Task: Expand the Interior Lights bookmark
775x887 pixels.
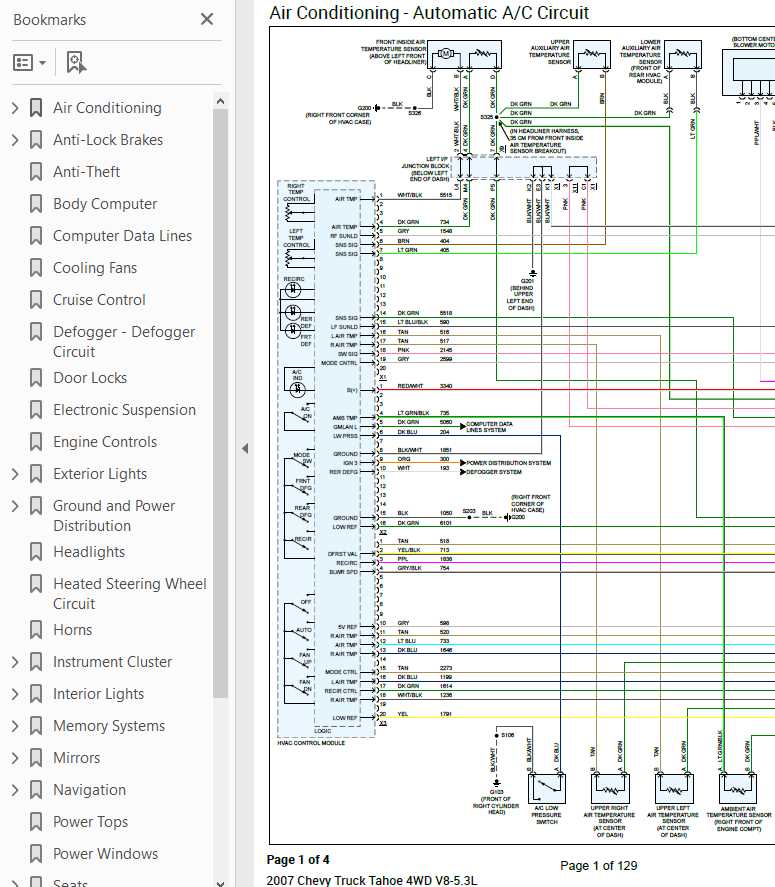Action: click(x=15, y=694)
